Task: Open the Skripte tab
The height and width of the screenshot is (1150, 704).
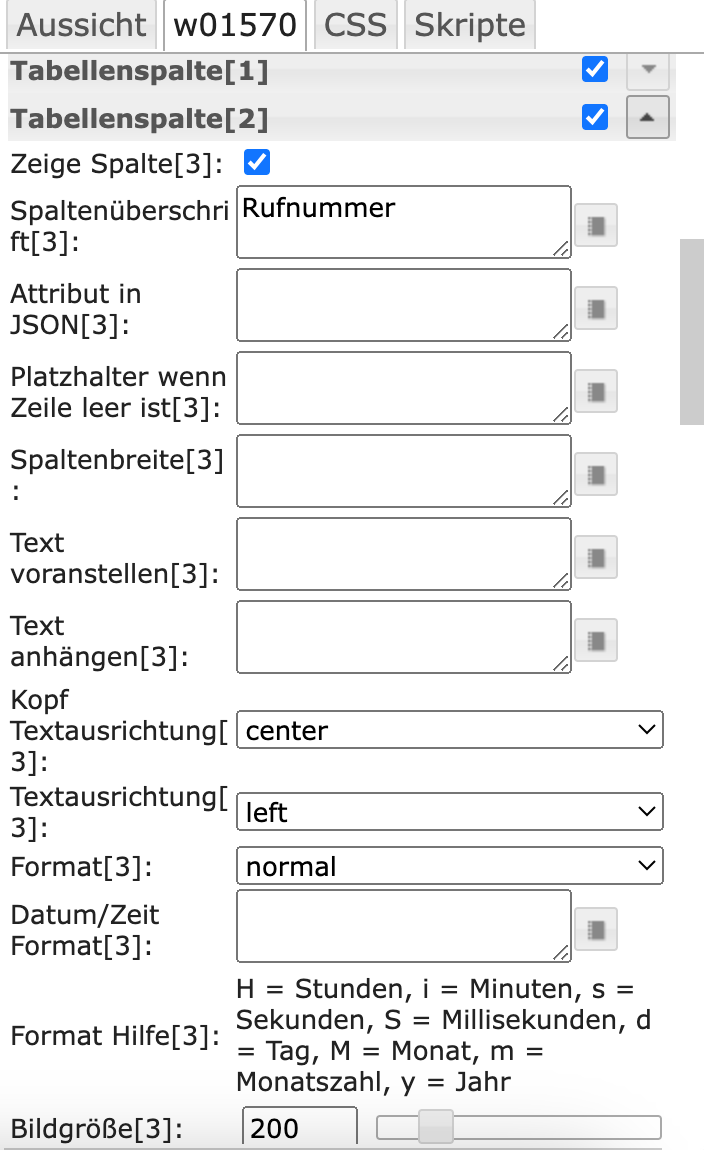Action: [469, 25]
